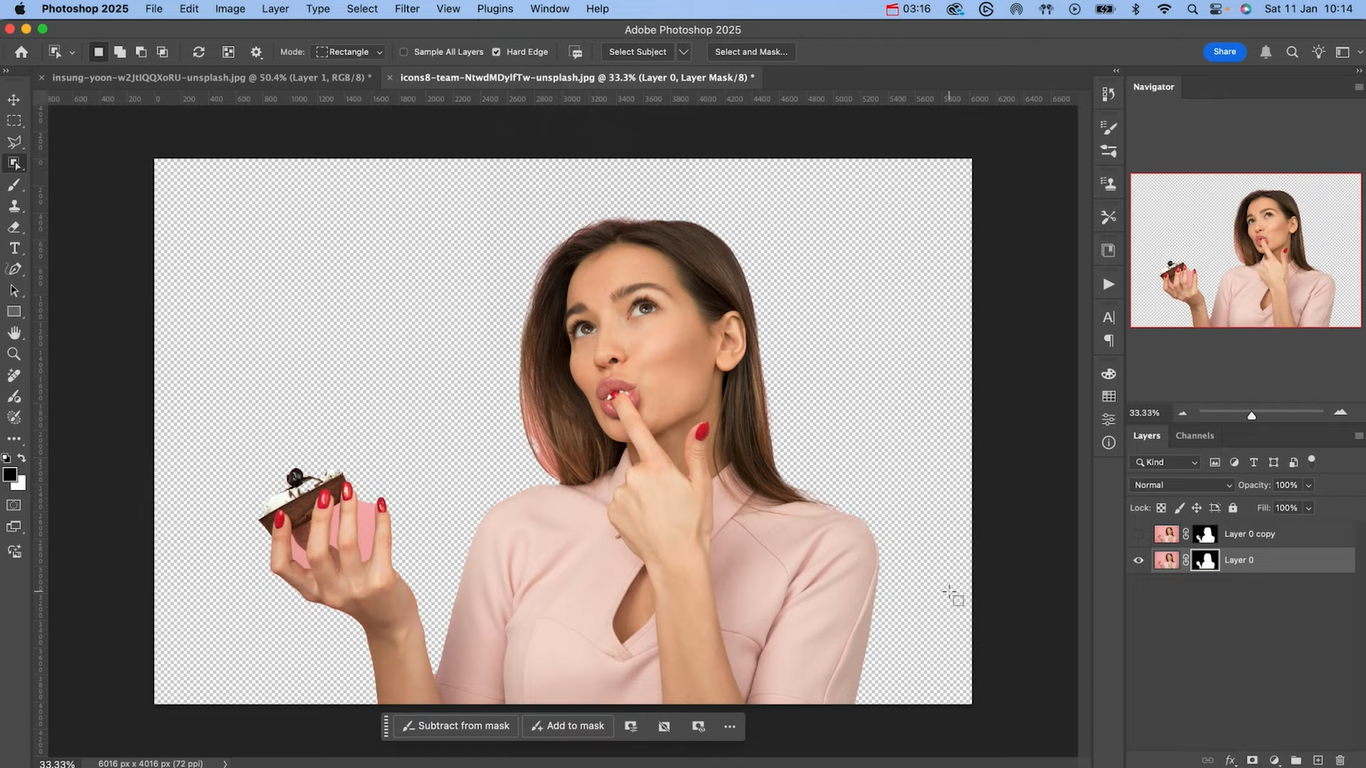Image resolution: width=1366 pixels, height=768 pixels.
Task: Click the image thumbnail in the Navigator panel
Action: [1245, 250]
